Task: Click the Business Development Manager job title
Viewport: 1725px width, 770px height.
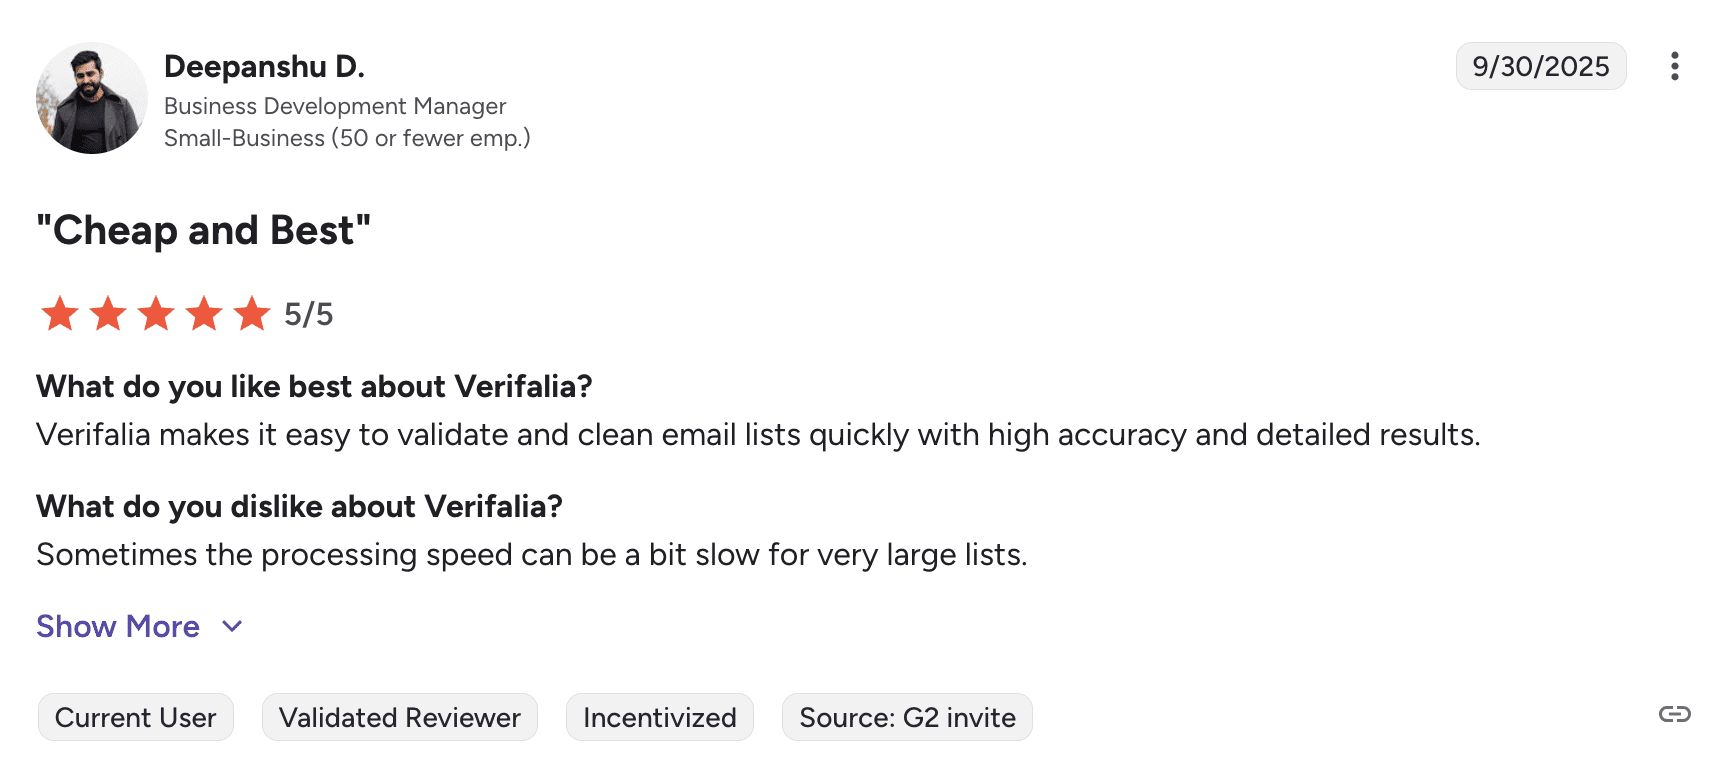Action: tap(335, 106)
